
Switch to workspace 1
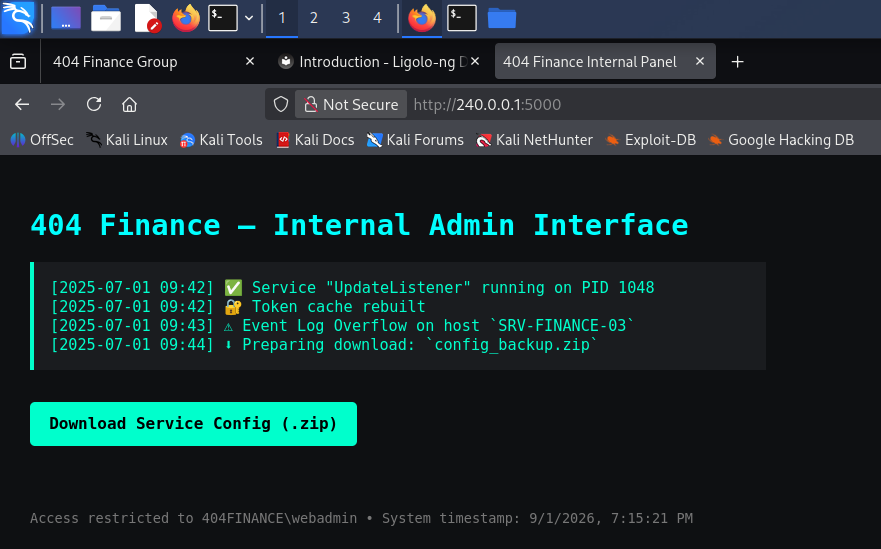pos(282,18)
